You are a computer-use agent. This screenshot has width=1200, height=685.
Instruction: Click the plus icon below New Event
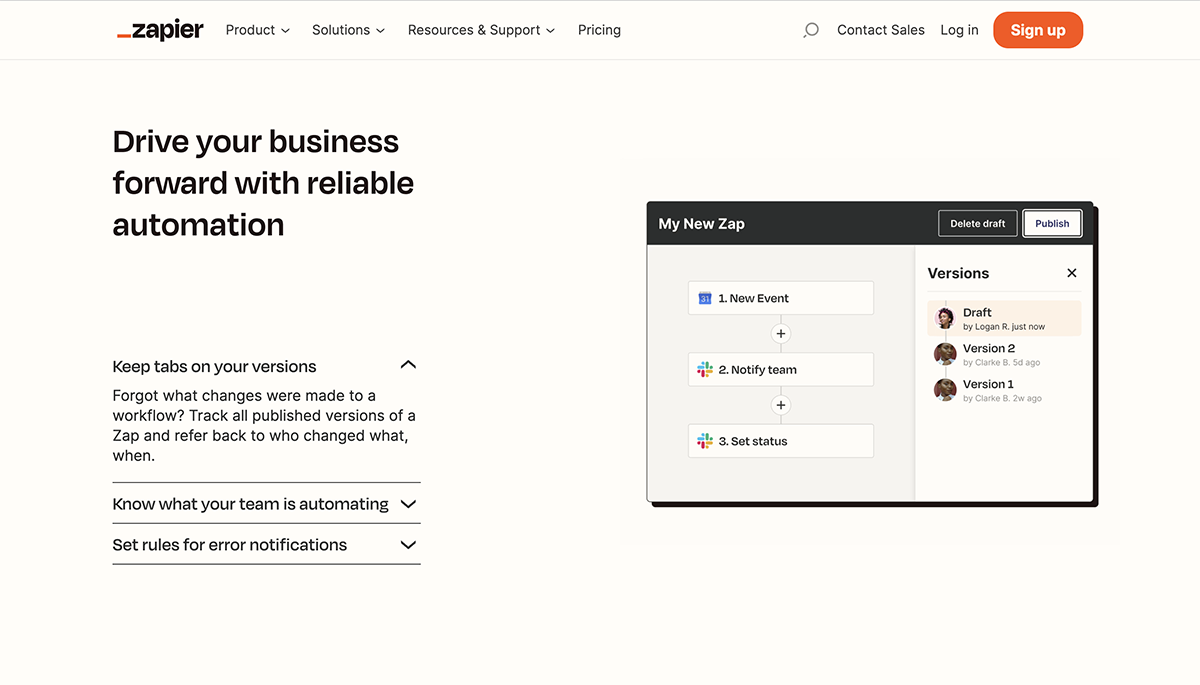(x=781, y=333)
